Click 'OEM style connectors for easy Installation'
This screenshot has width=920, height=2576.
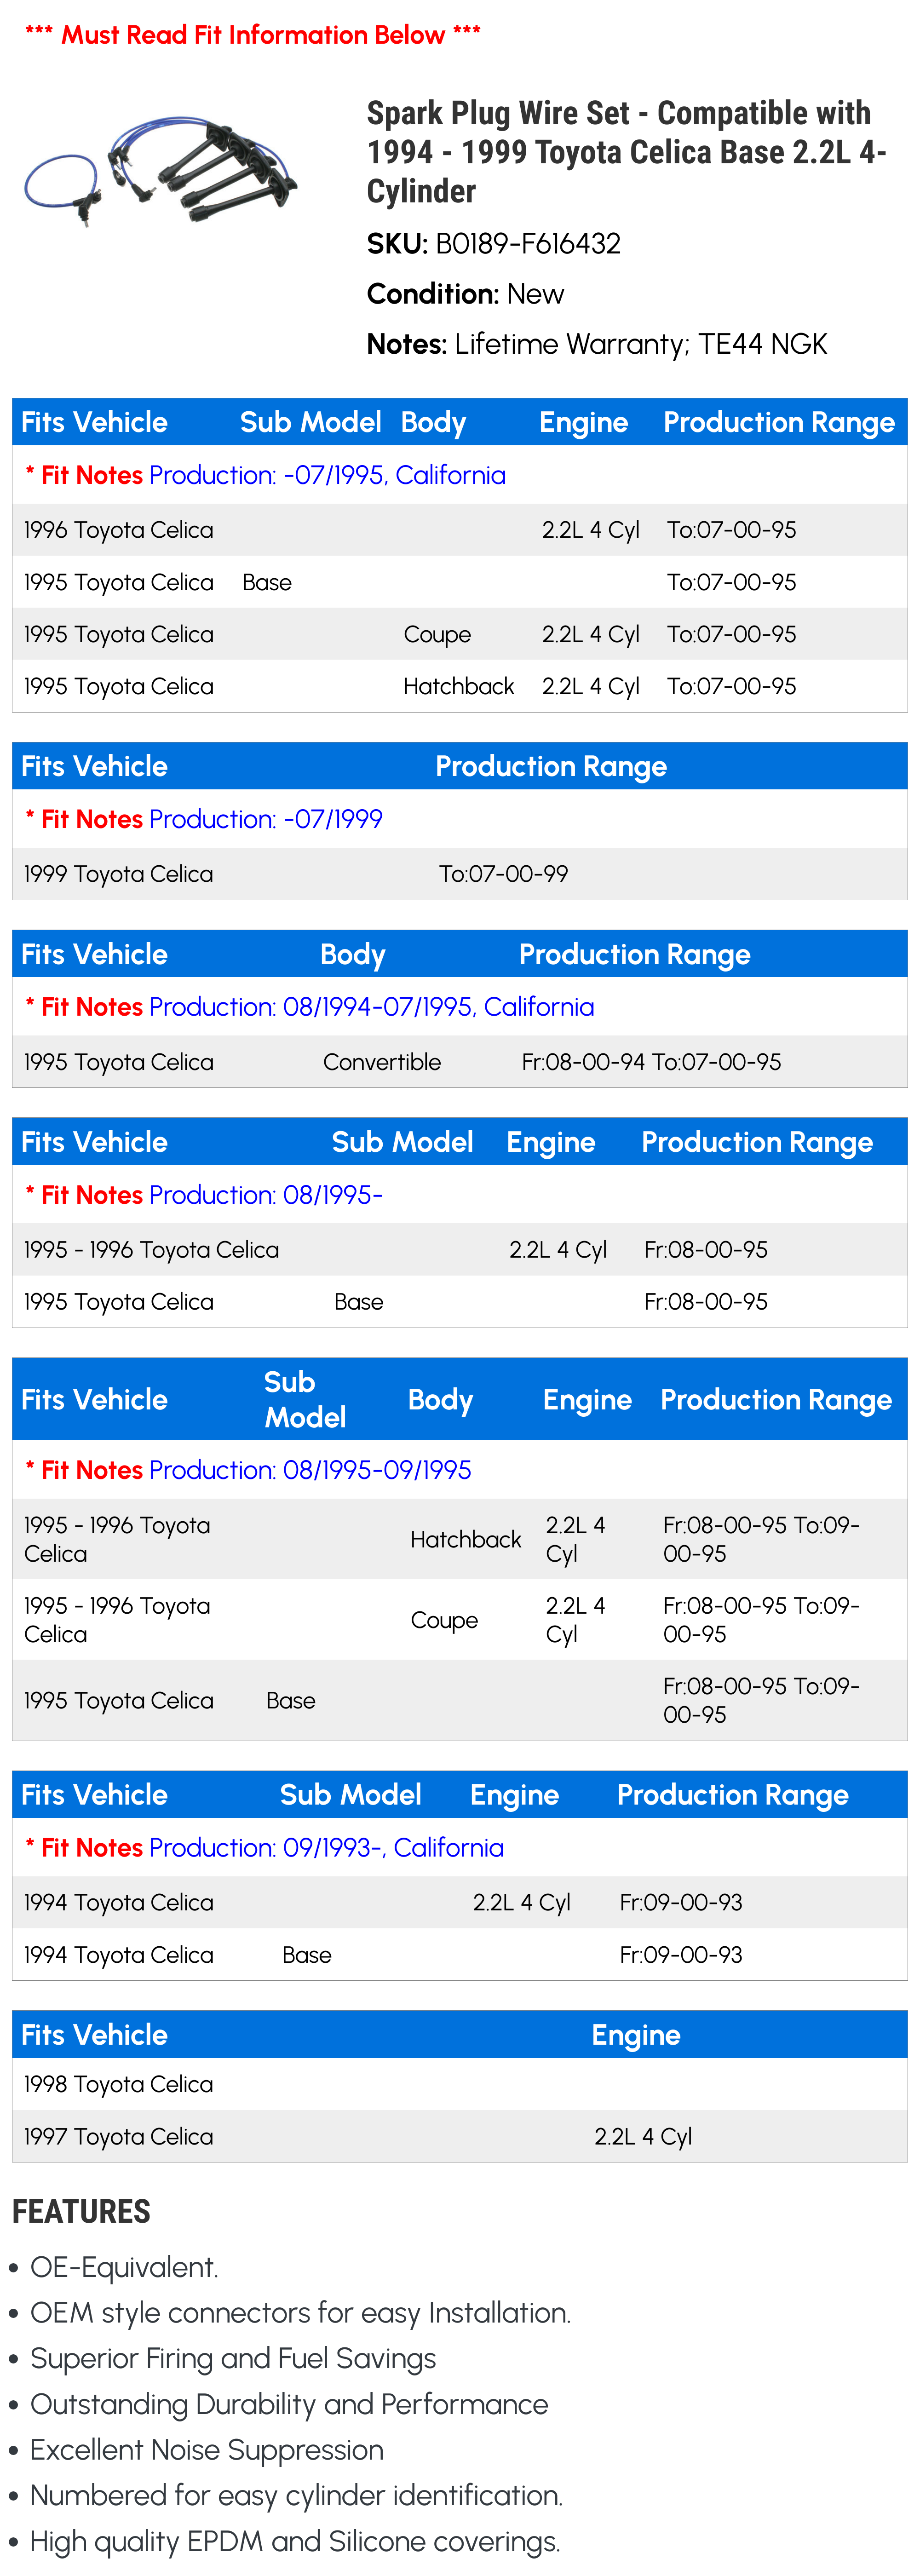point(300,2313)
